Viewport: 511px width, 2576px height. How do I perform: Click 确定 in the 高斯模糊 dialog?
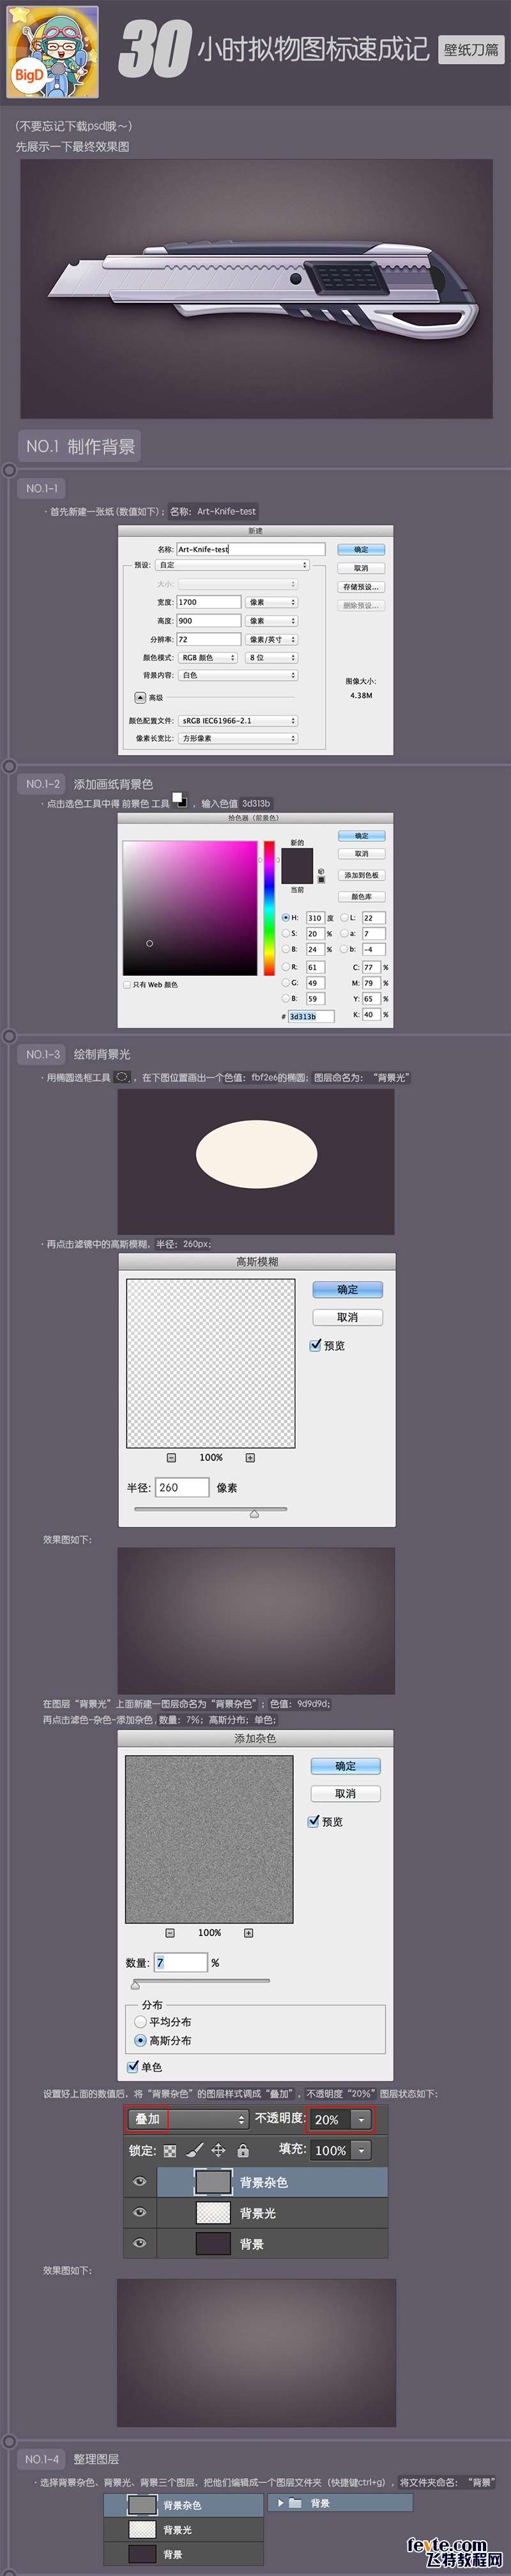(347, 1289)
